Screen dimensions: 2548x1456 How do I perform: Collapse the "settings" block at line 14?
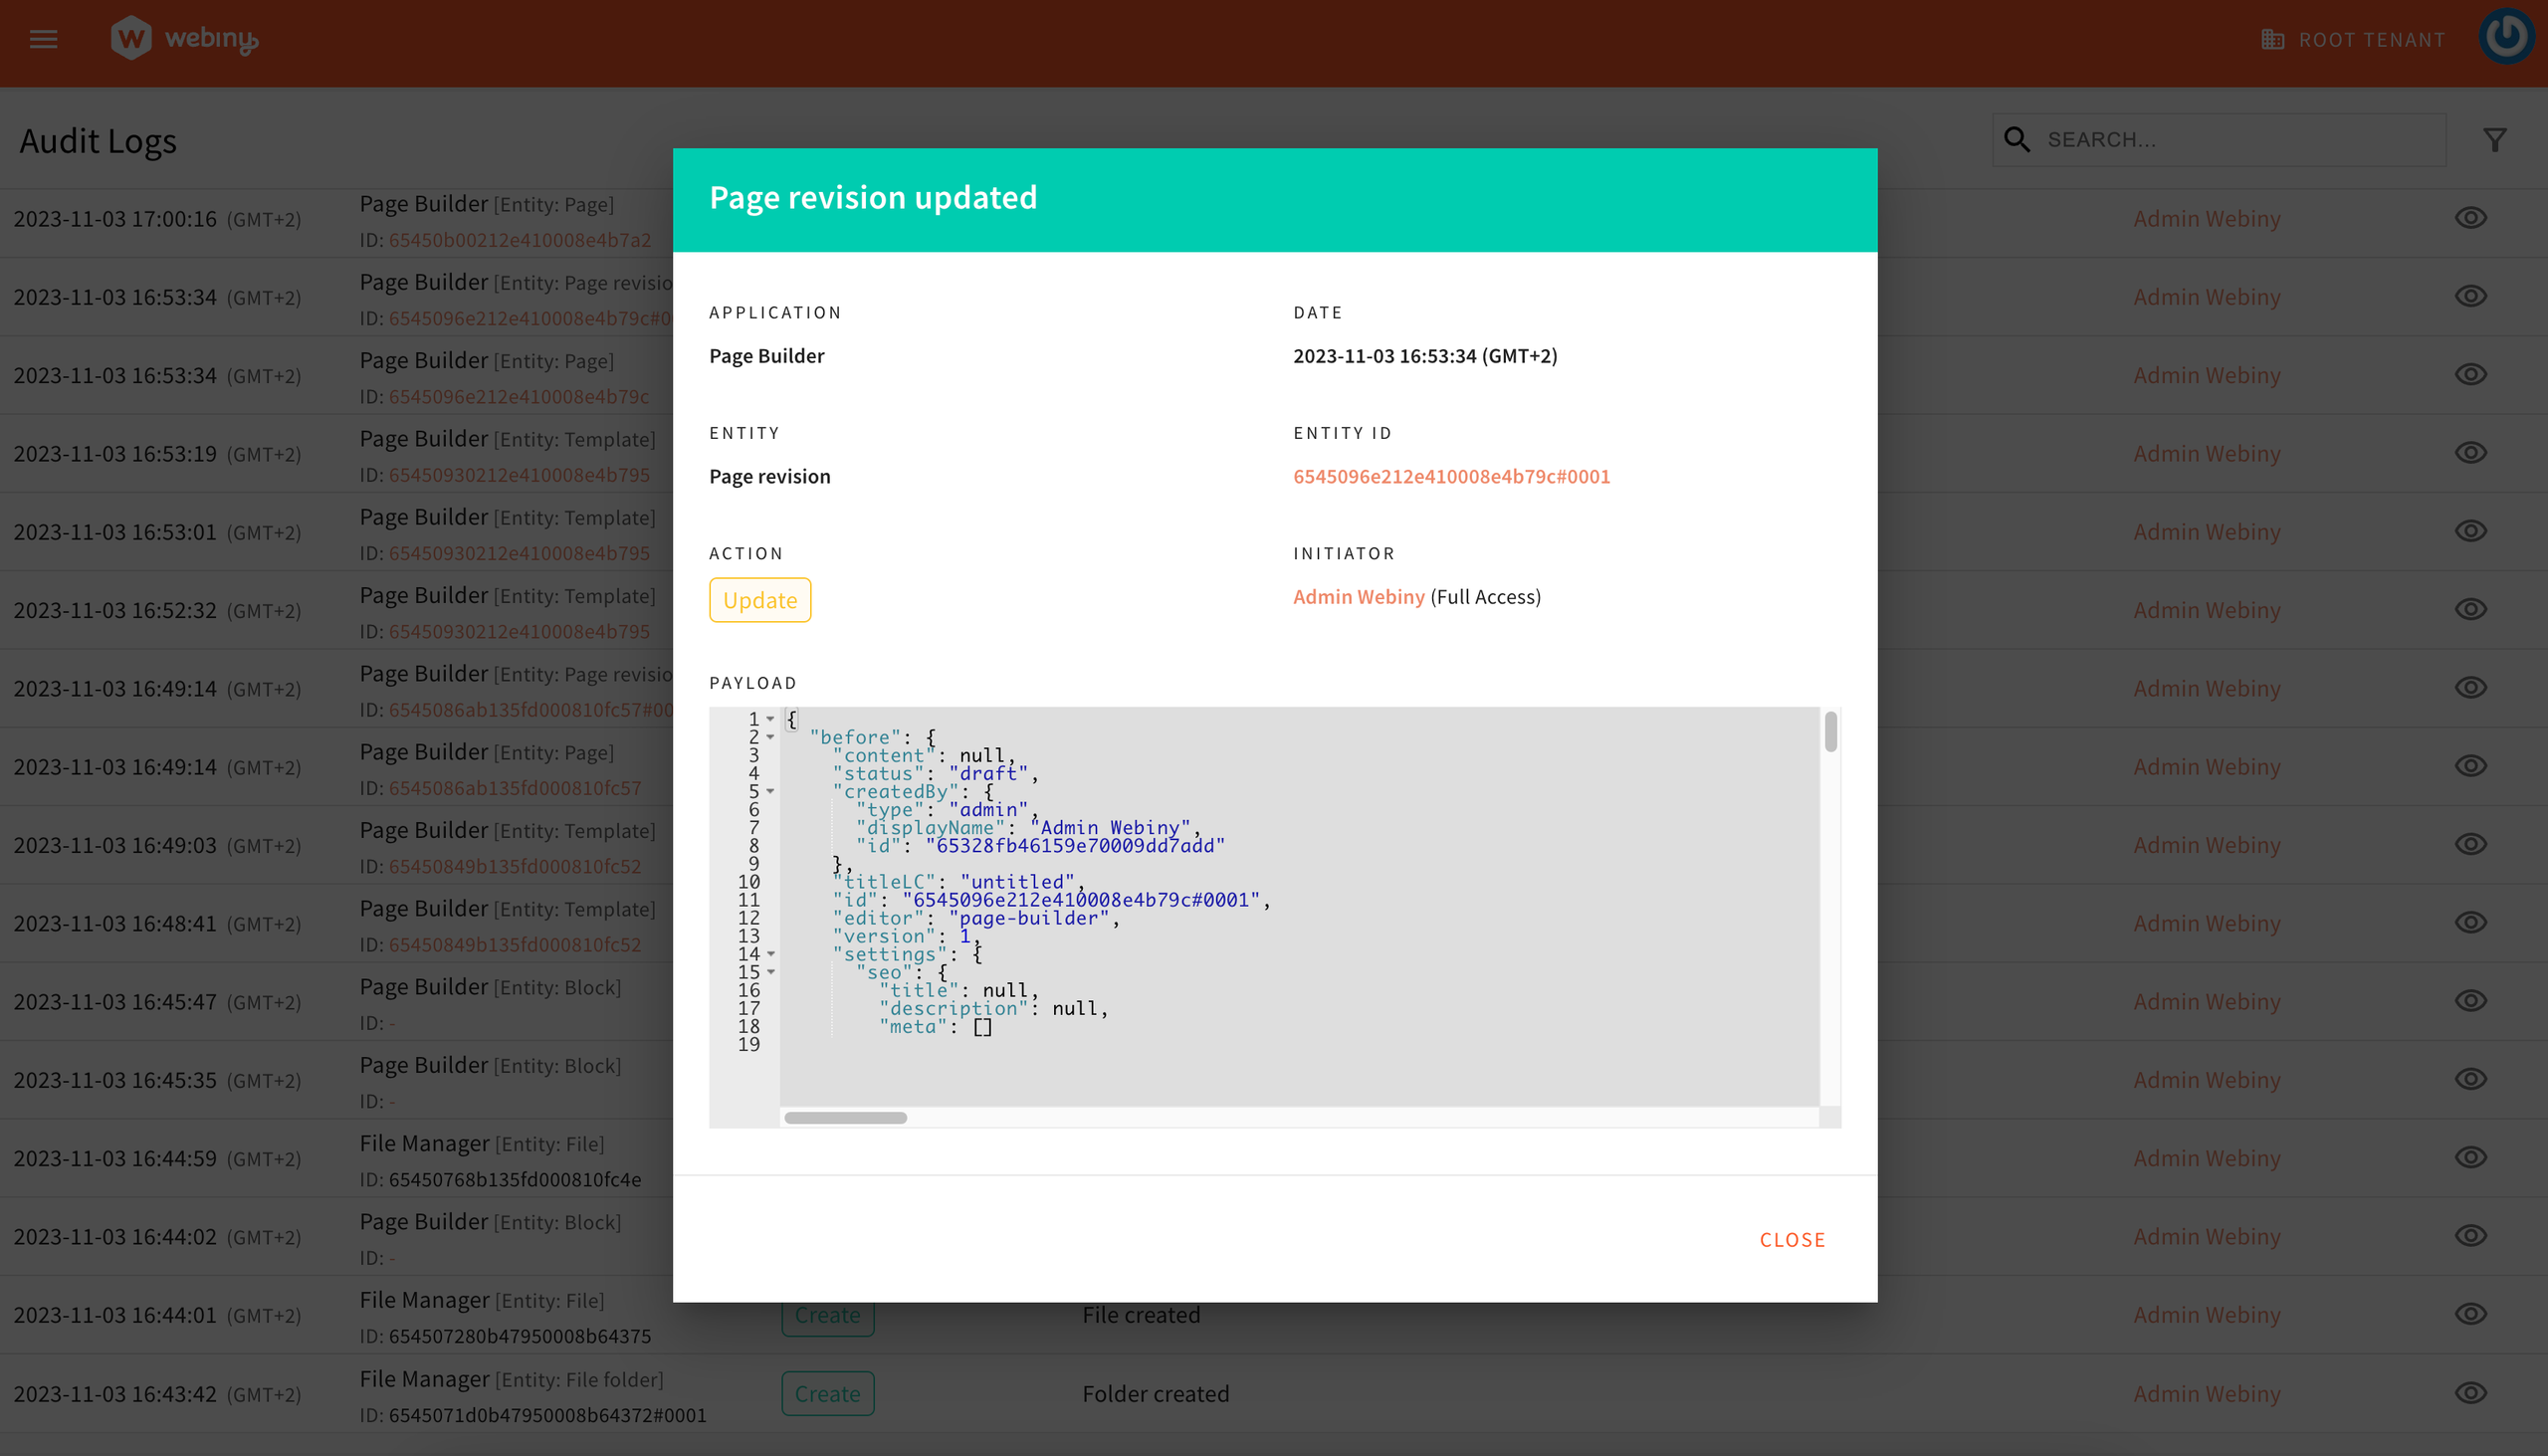770,954
